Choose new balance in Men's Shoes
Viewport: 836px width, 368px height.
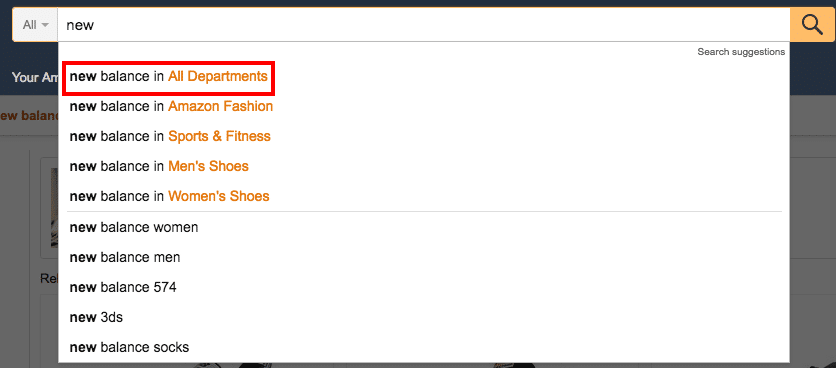(424, 166)
